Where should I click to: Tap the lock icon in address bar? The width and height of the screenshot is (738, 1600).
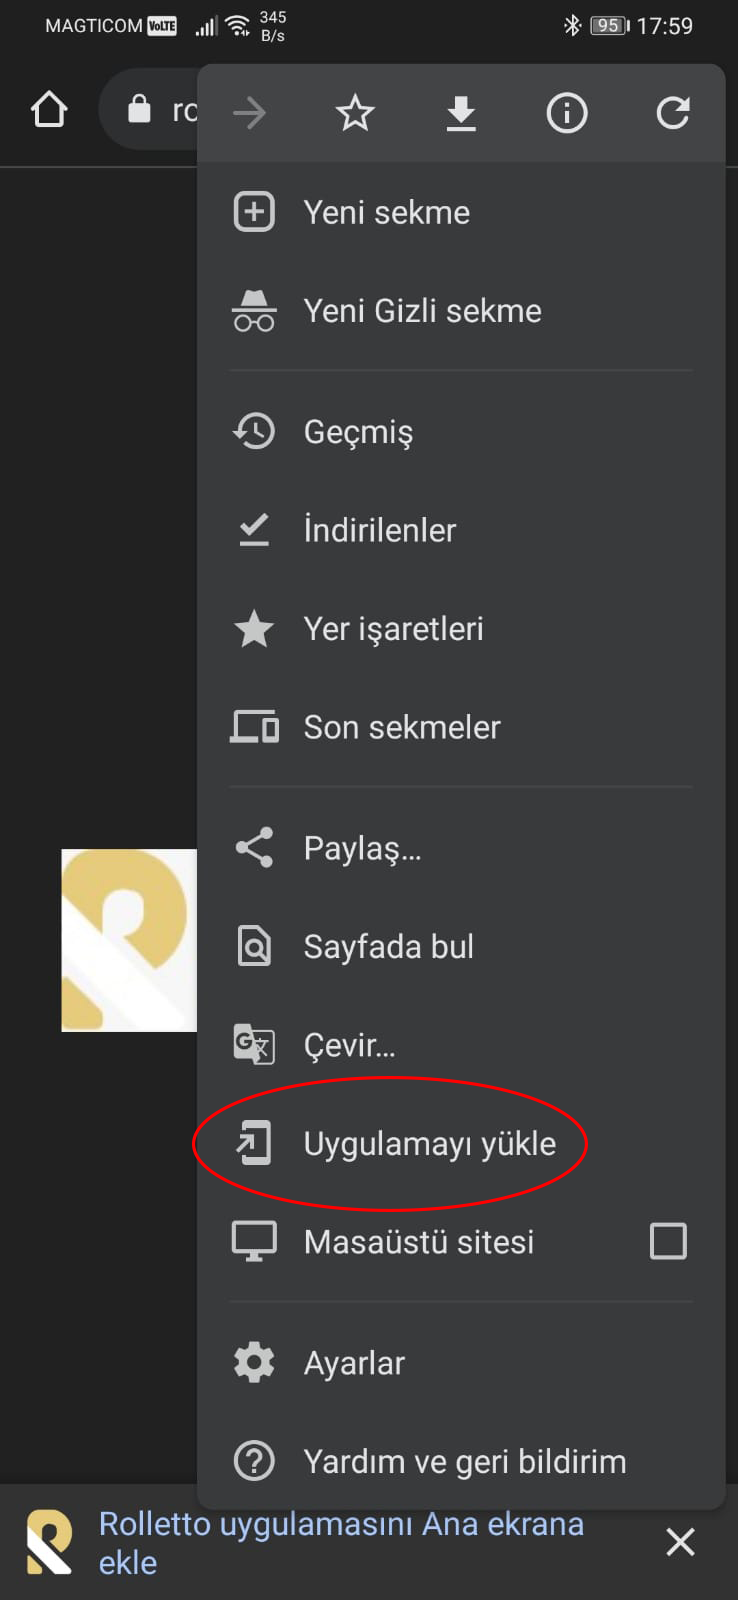(x=139, y=109)
